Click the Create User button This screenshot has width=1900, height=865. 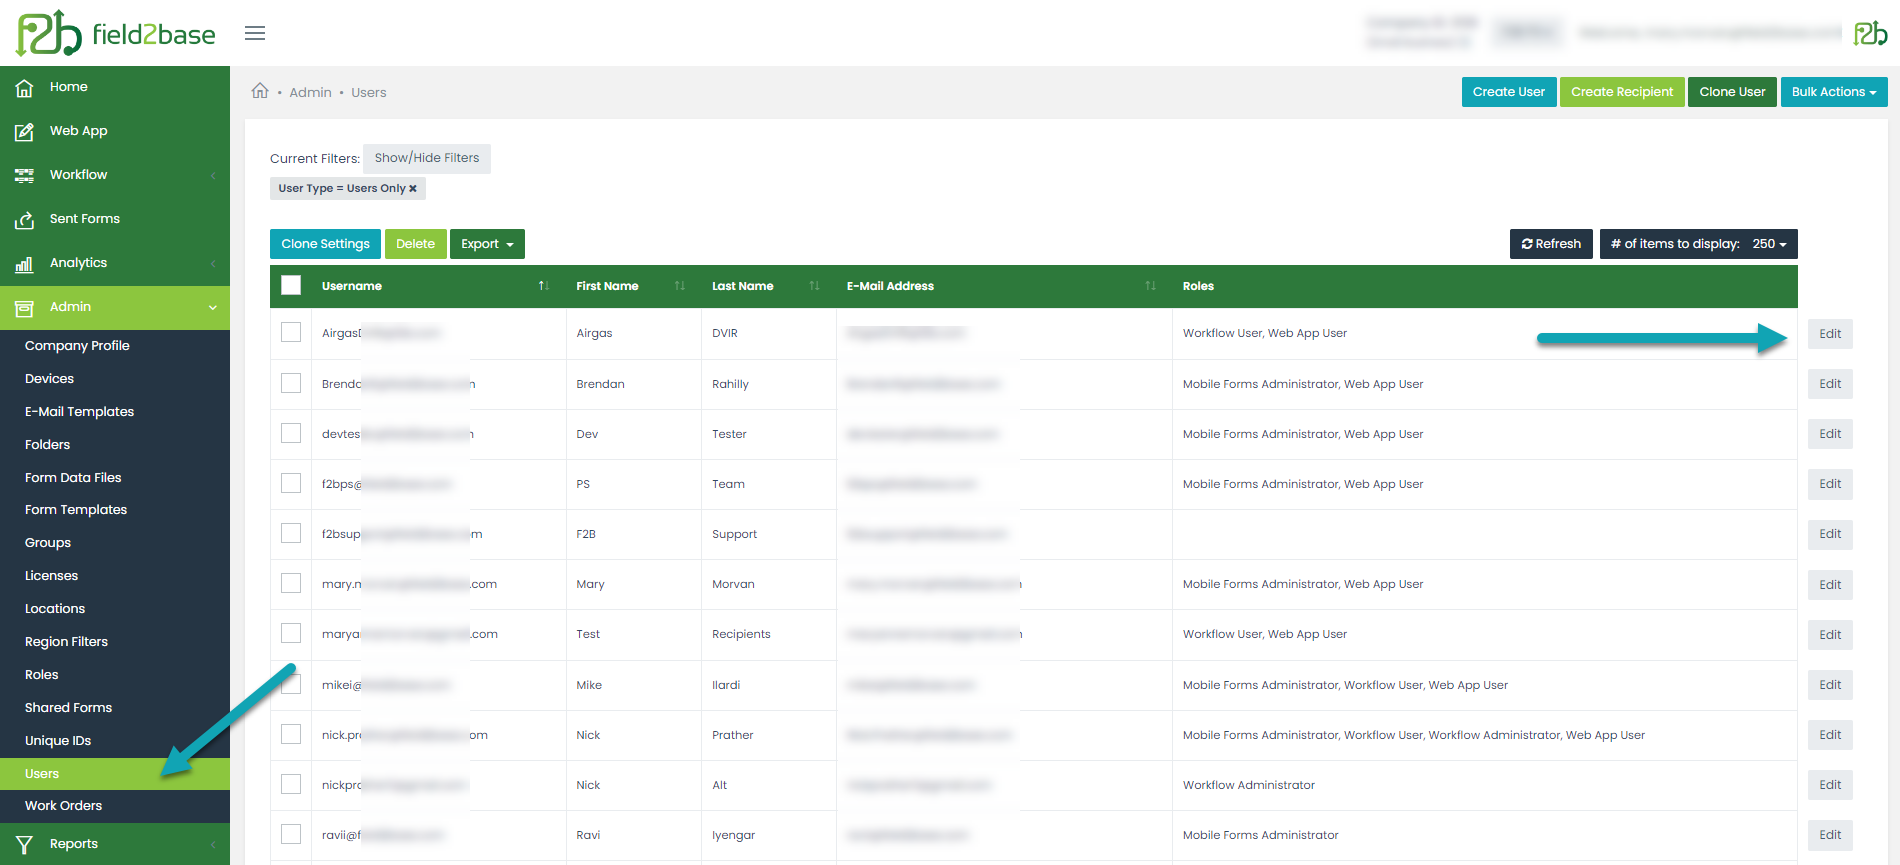tap(1509, 92)
